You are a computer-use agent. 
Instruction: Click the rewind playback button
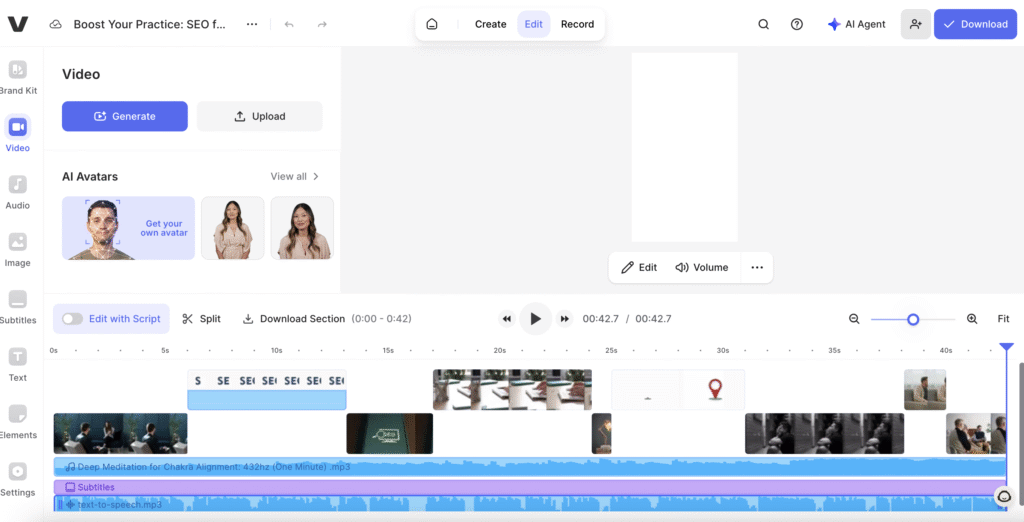[507, 319]
